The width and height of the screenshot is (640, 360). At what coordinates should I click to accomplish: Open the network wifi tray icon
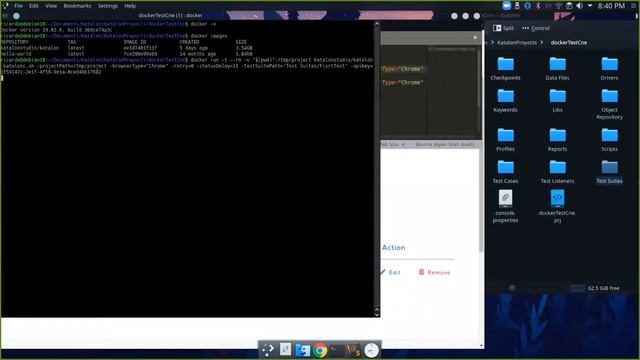558,6
